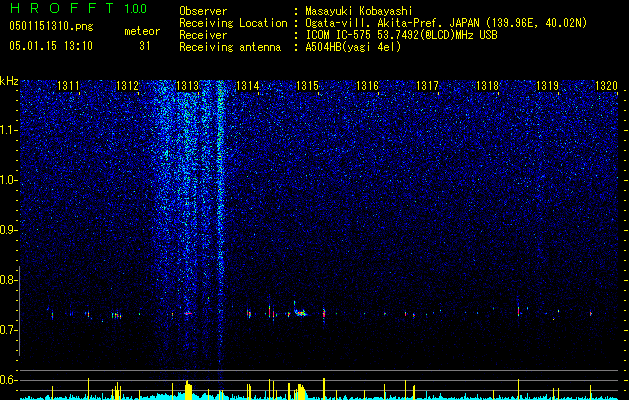
Task: Click the HROFFT 1.00 title text
Action: [78, 8]
